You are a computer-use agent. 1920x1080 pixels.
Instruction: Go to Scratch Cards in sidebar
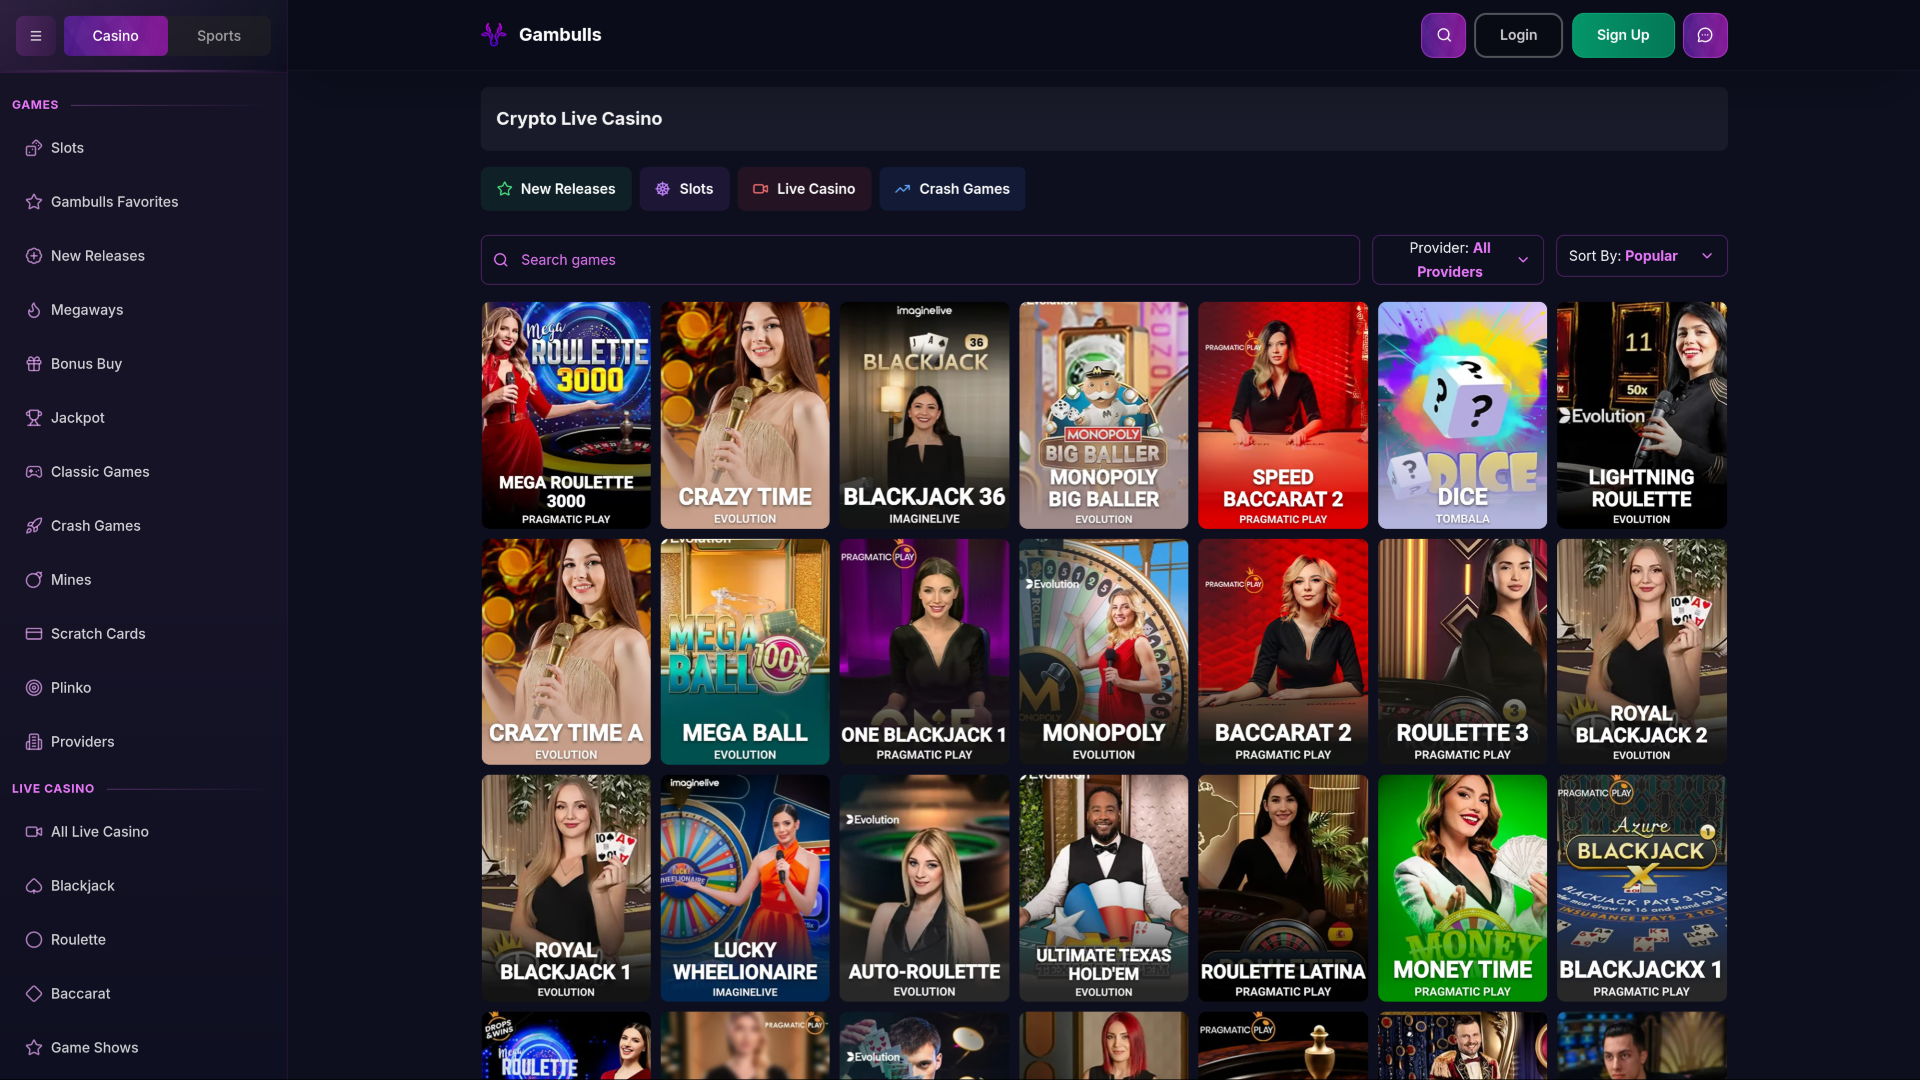coord(98,634)
